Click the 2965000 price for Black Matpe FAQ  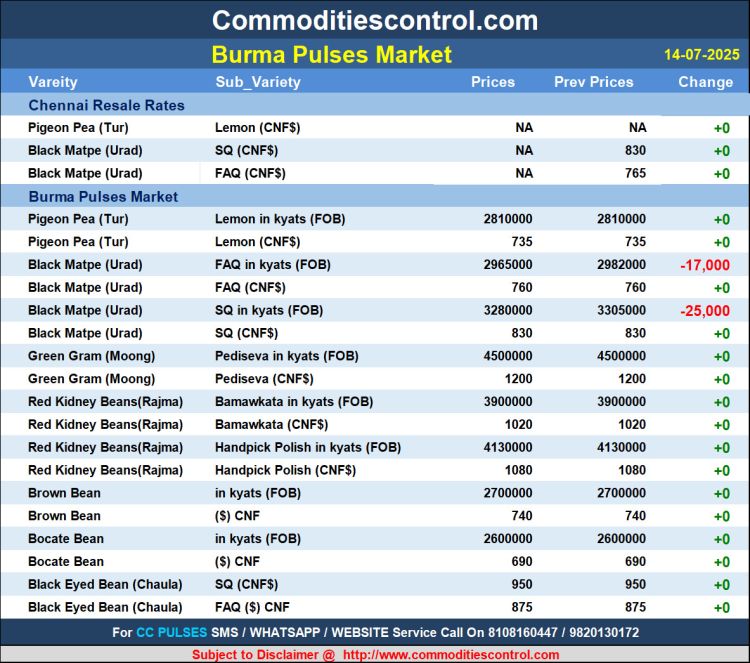coord(508,265)
